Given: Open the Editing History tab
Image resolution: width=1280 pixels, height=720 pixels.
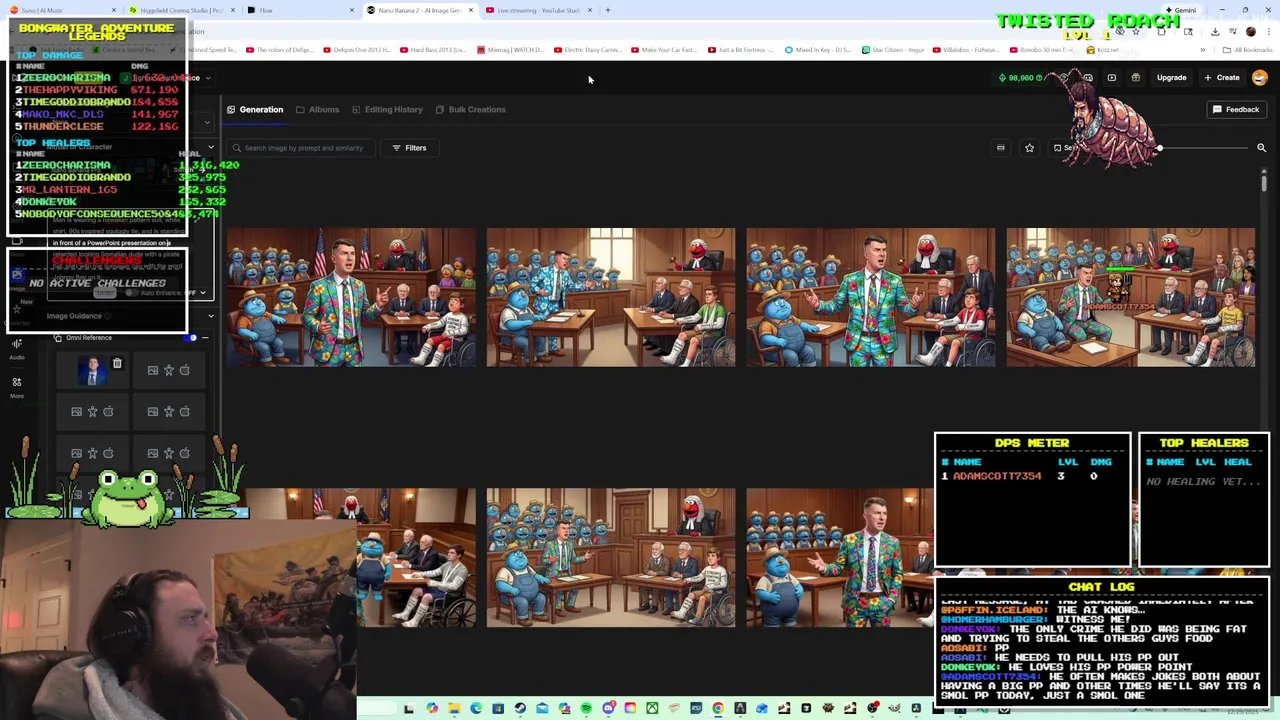Looking at the screenshot, I should pos(386,109).
